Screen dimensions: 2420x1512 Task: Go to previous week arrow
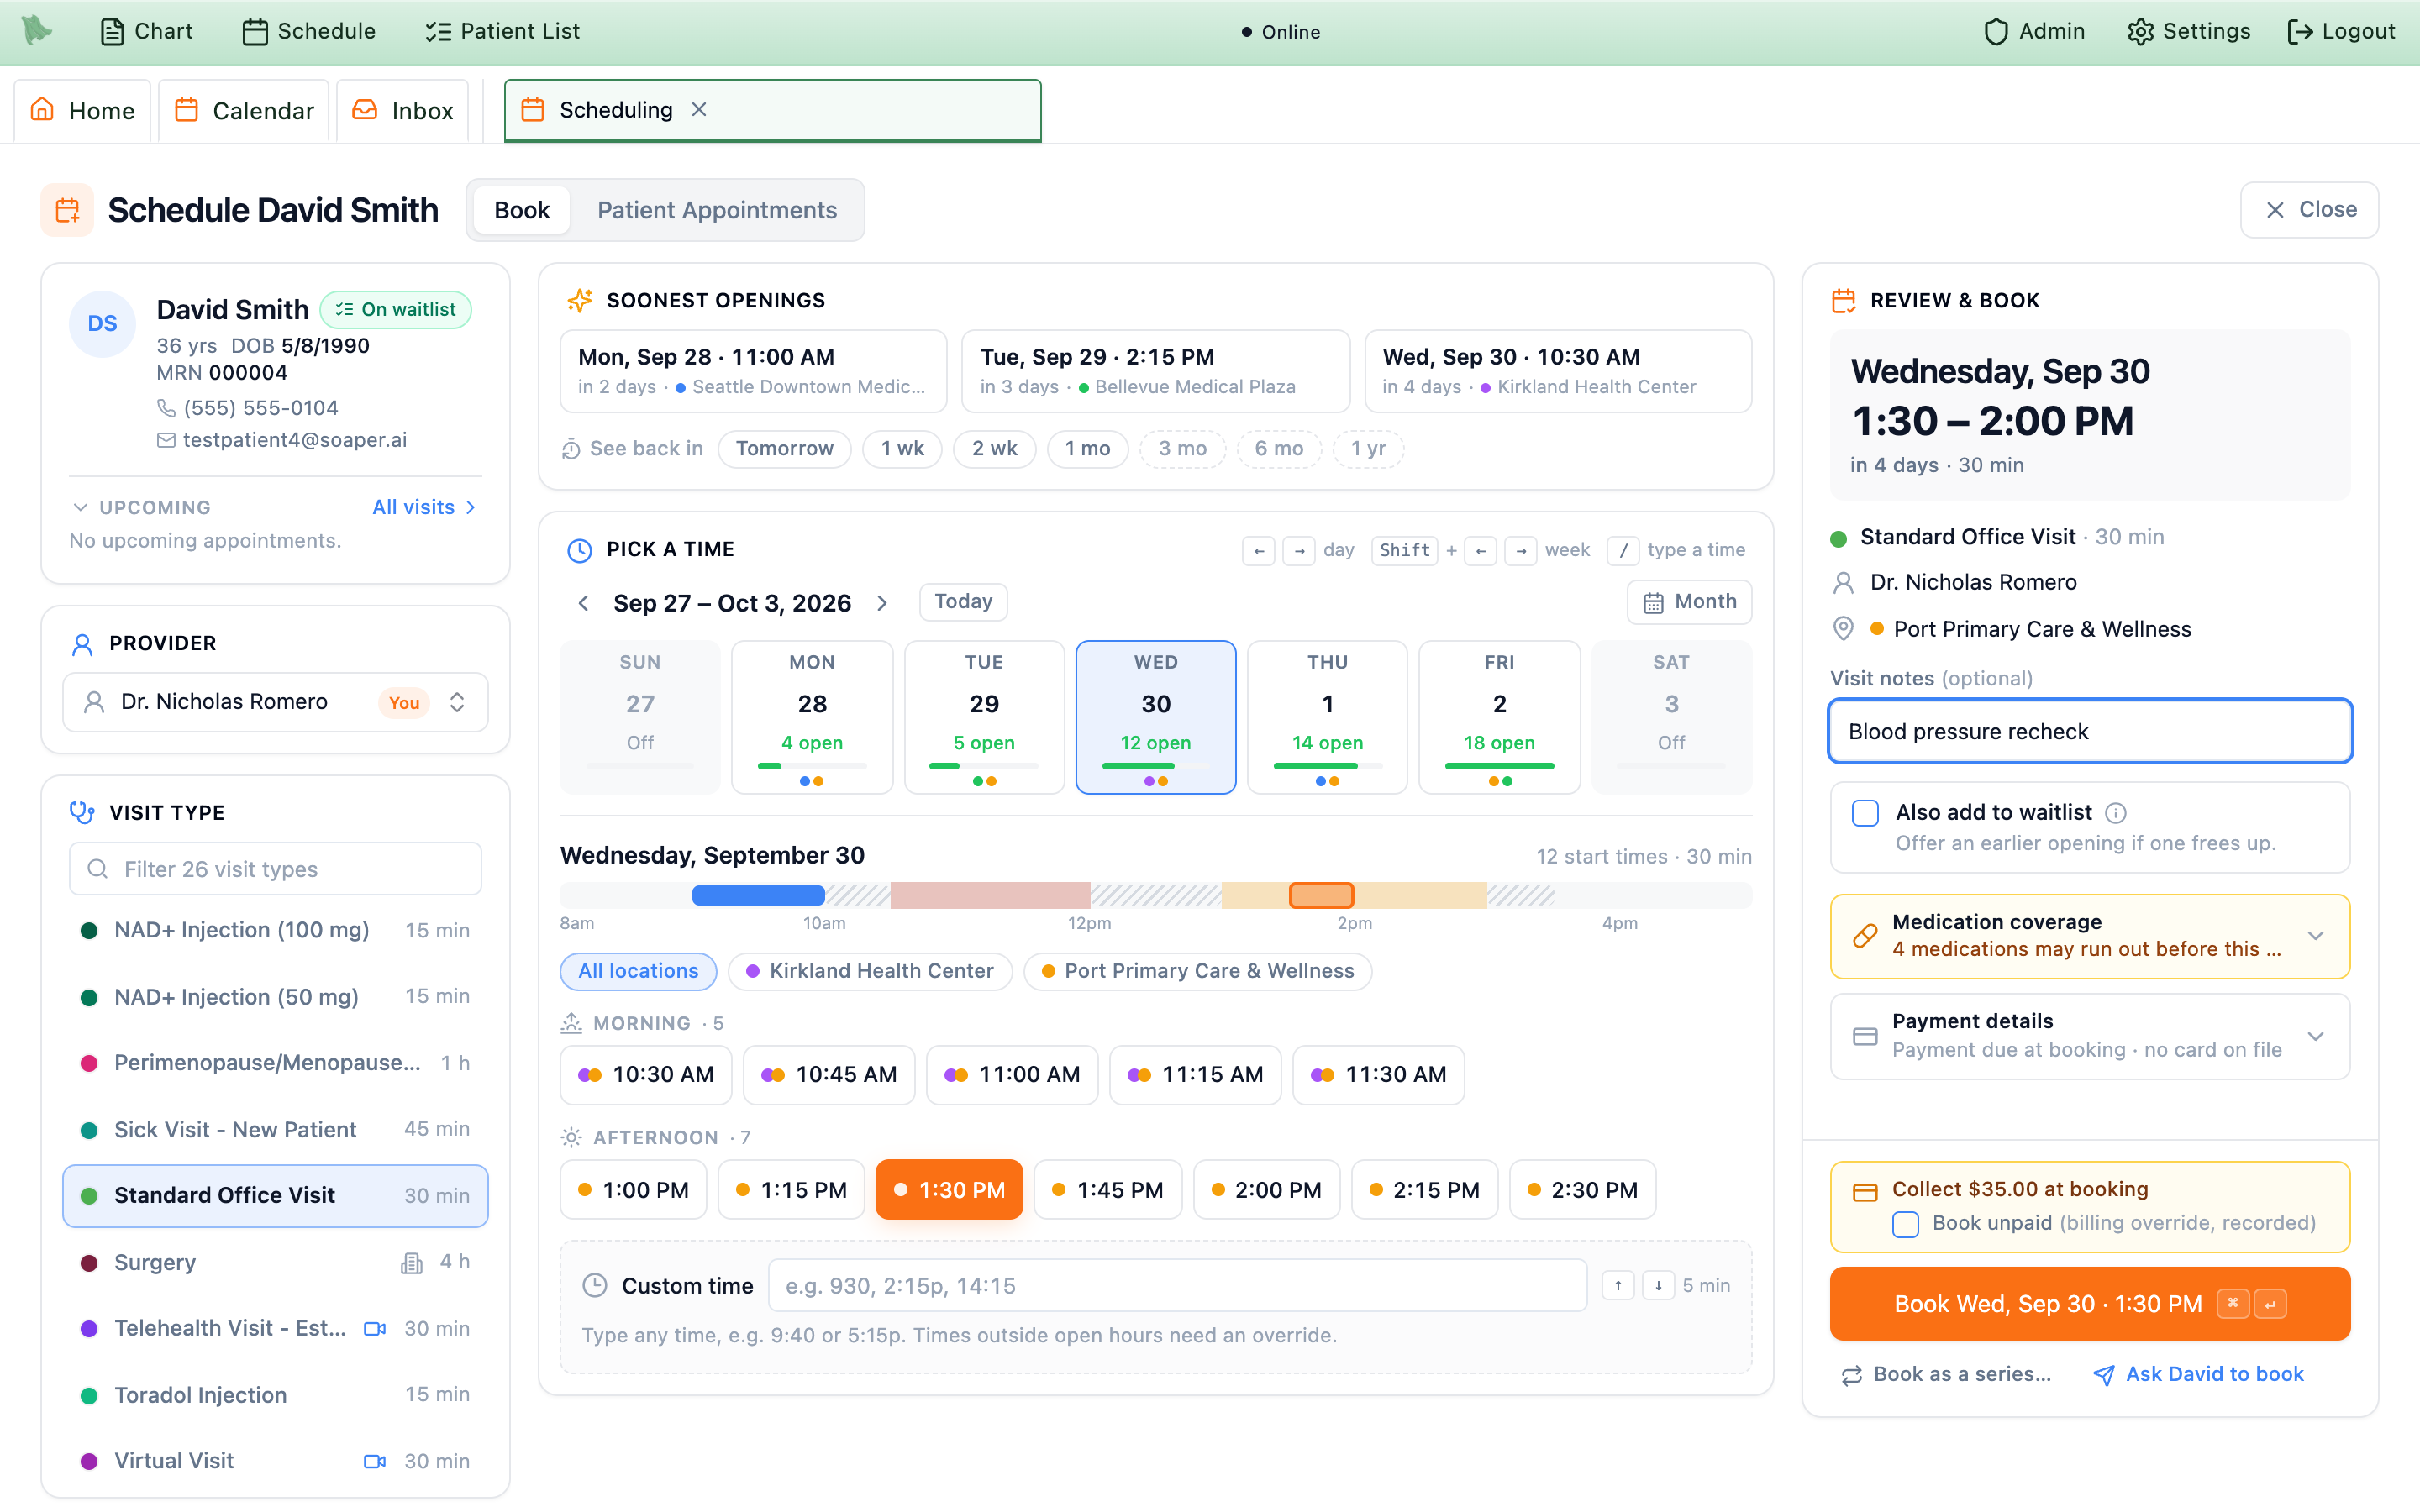(583, 603)
